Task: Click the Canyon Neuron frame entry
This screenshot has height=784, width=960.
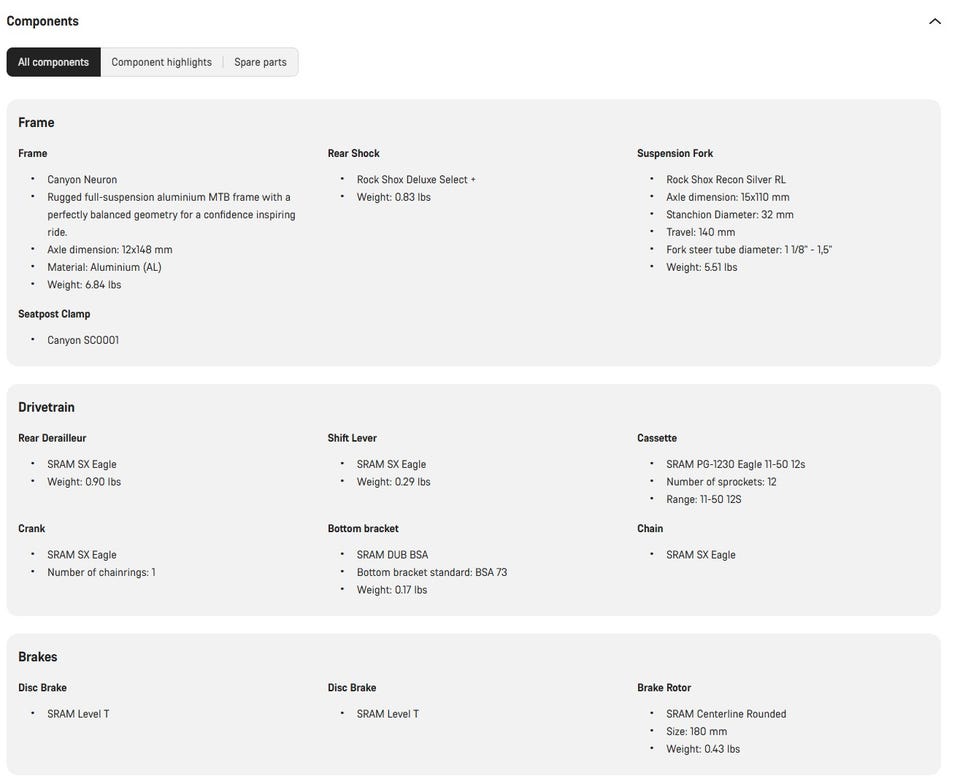Action: click(82, 179)
